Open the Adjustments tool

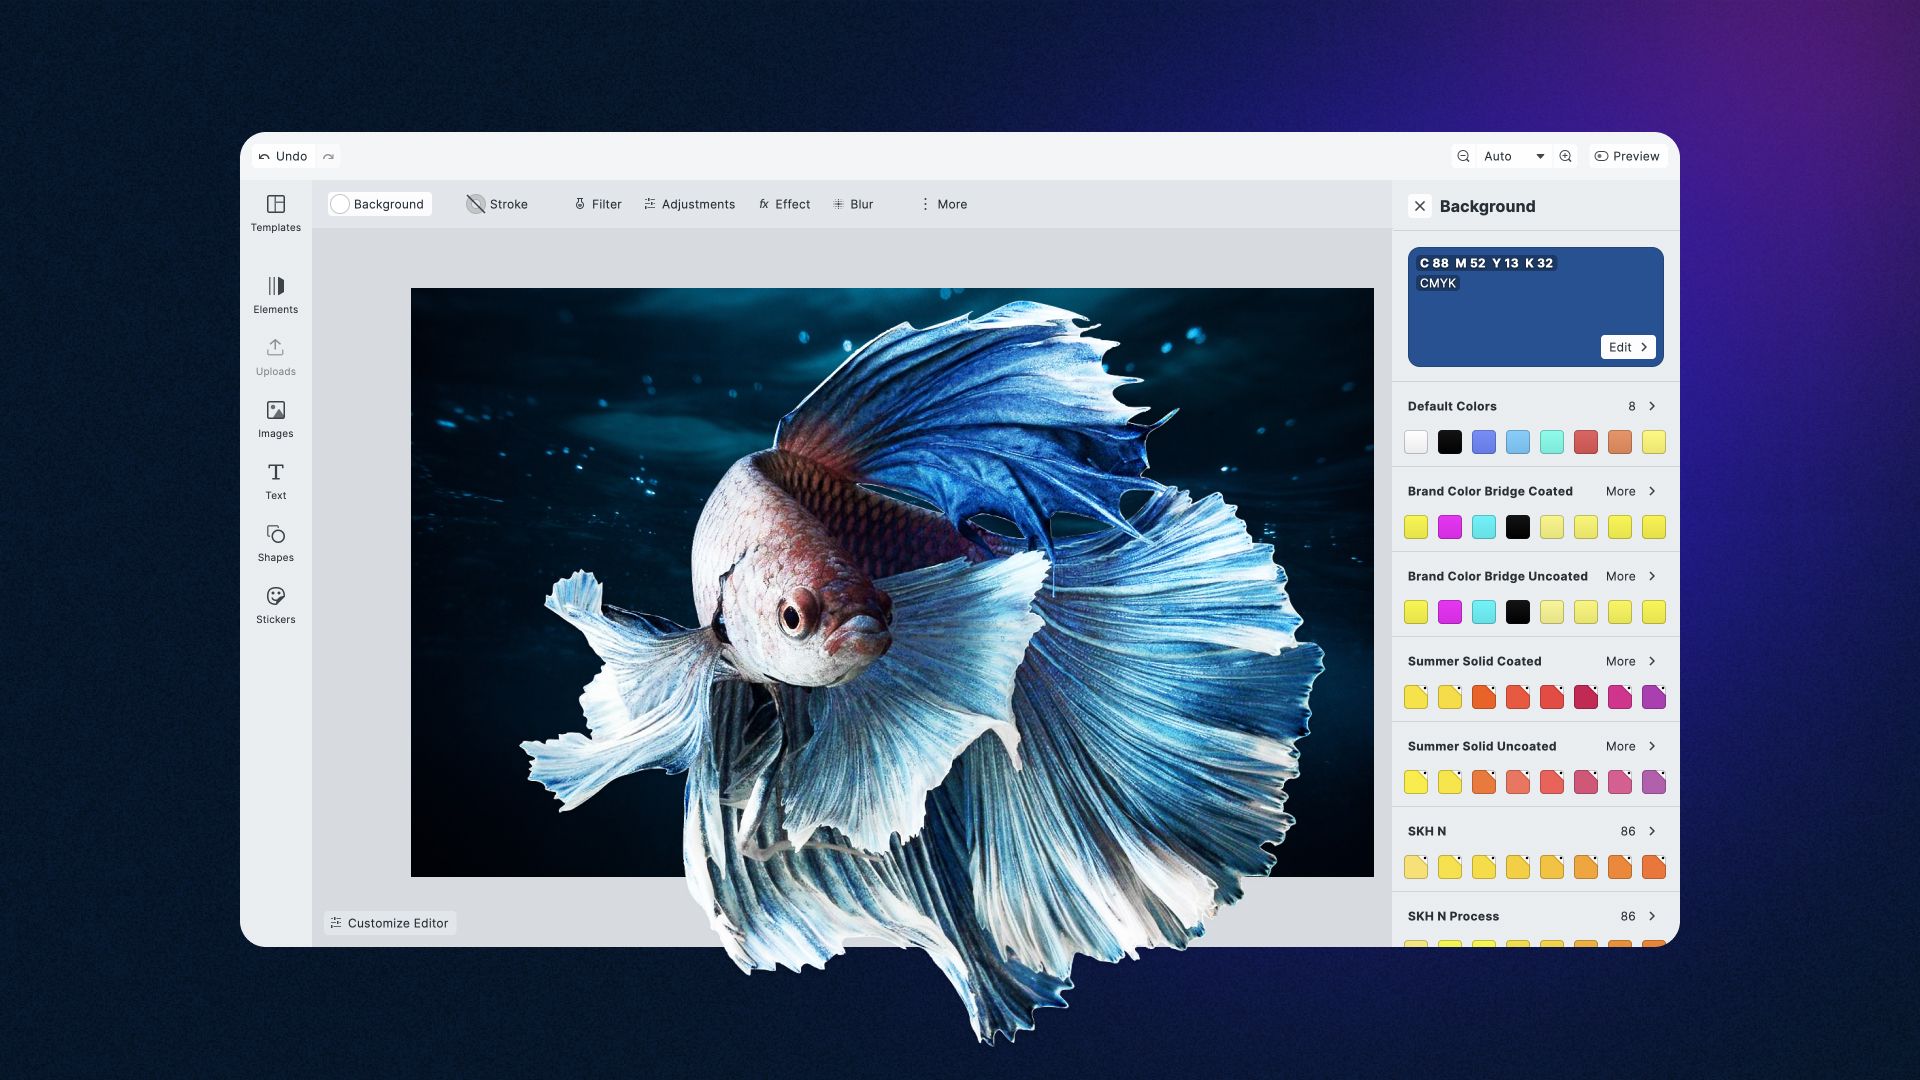[x=690, y=204]
